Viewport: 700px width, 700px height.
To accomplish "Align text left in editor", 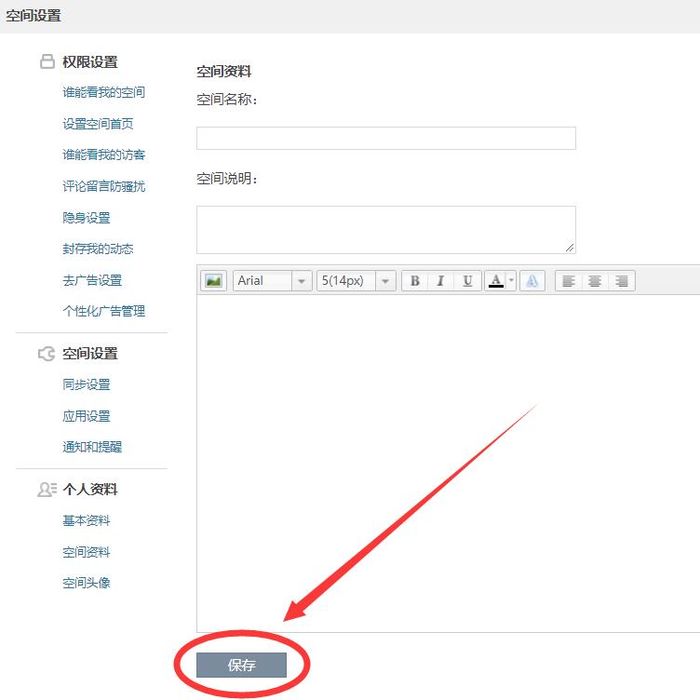I will [568, 281].
